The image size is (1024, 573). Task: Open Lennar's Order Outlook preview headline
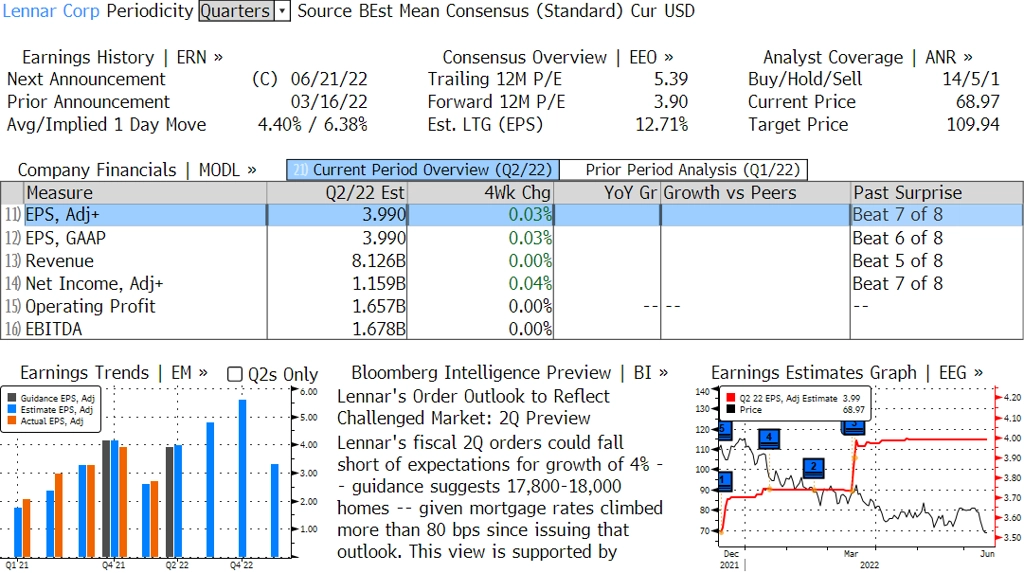[473, 407]
